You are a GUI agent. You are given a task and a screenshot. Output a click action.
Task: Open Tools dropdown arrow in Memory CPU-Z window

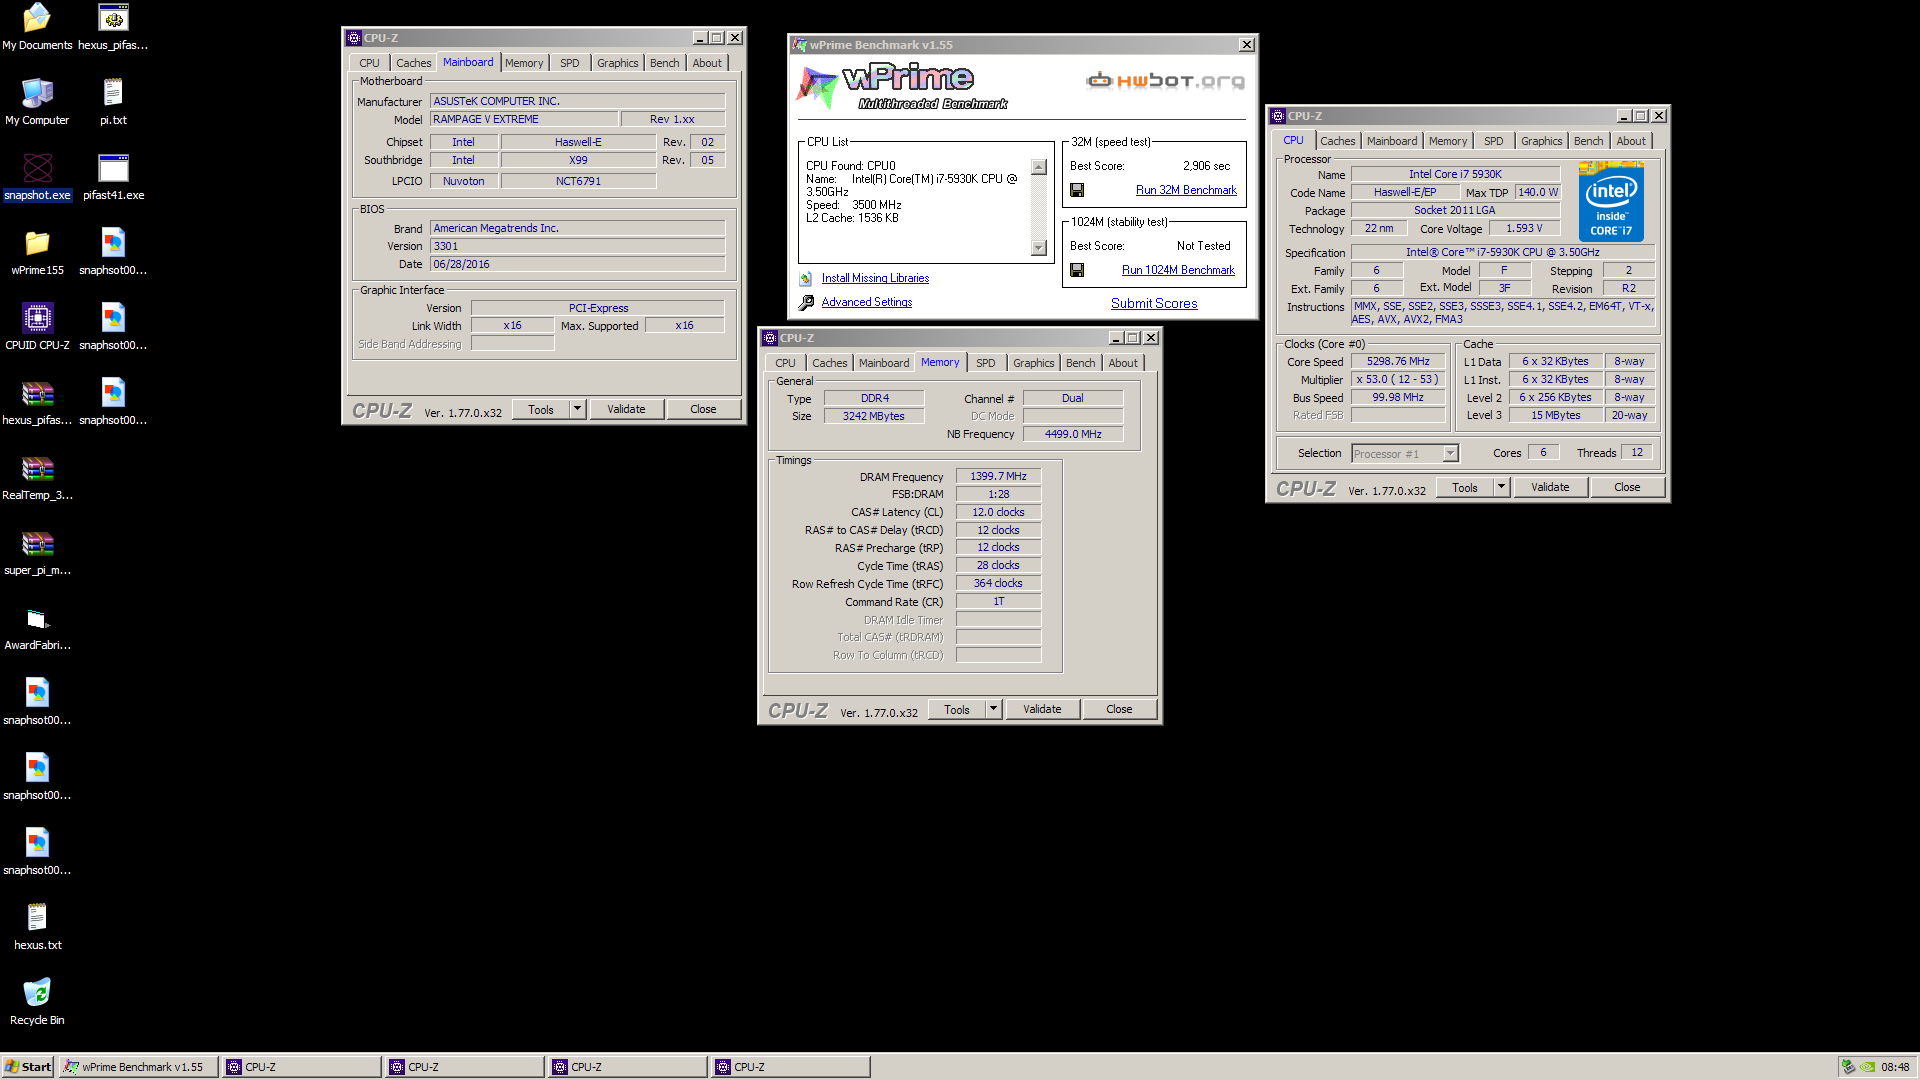(x=993, y=709)
